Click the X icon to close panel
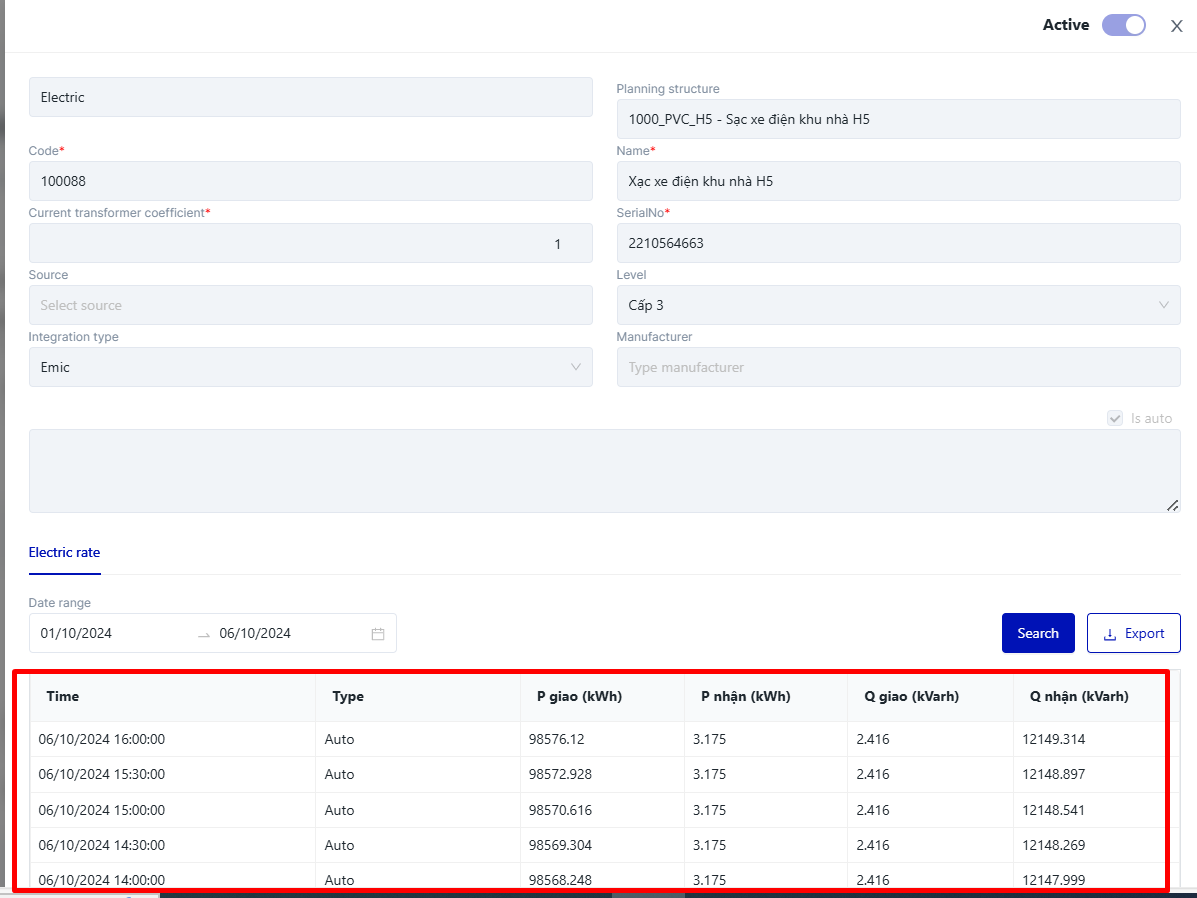This screenshot has height=898, width=1197. coord(1176,26)
